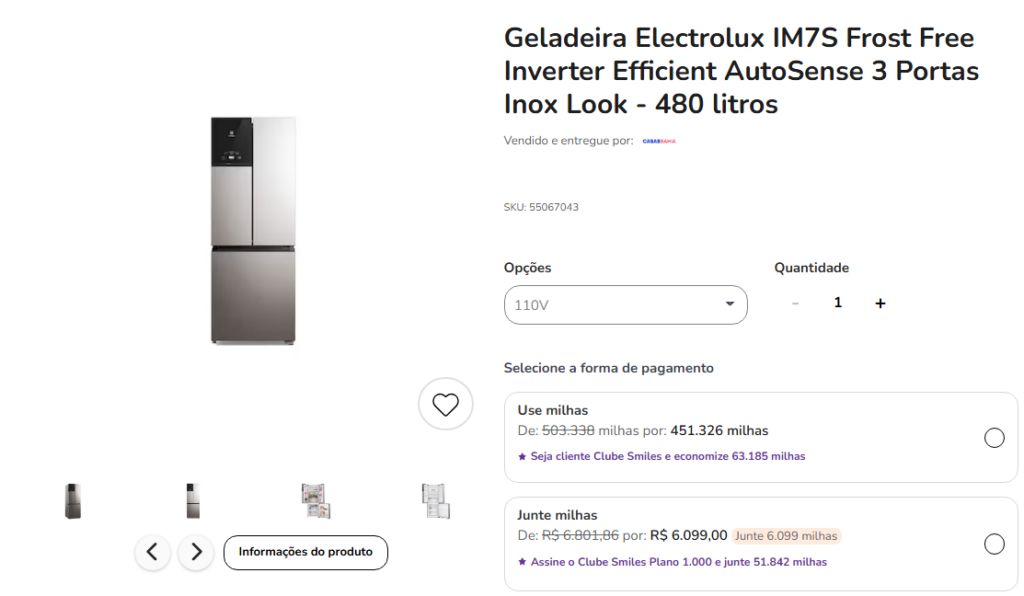Click the right carousel arrow

(x=196, y=552)
